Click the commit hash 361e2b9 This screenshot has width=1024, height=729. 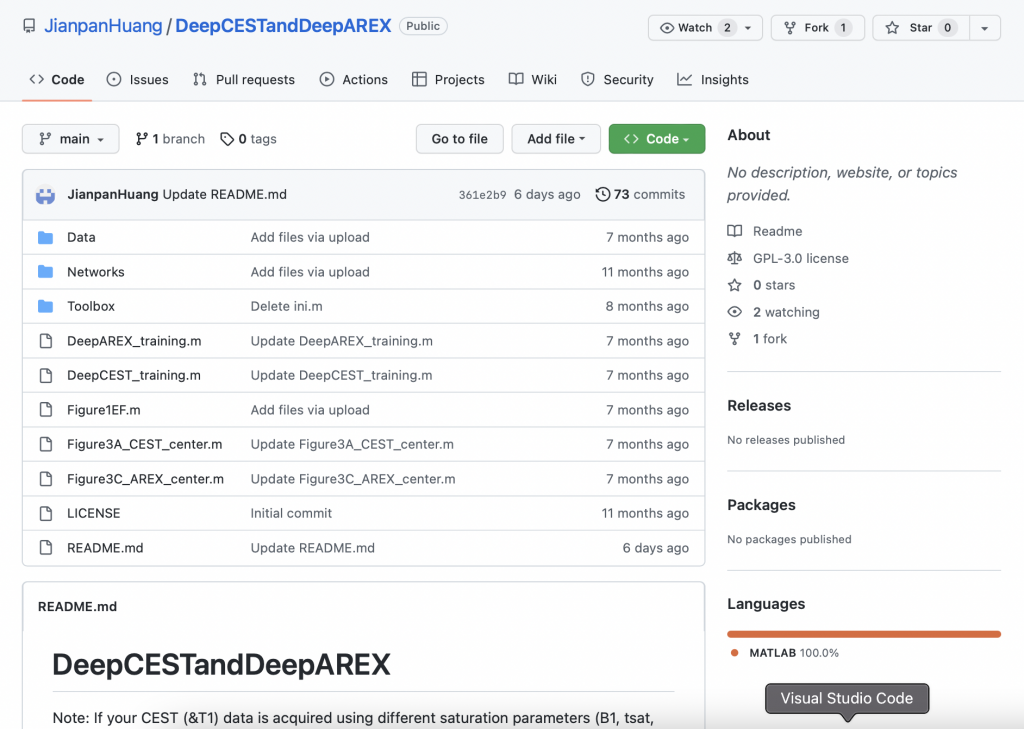(x=482, y=195)
